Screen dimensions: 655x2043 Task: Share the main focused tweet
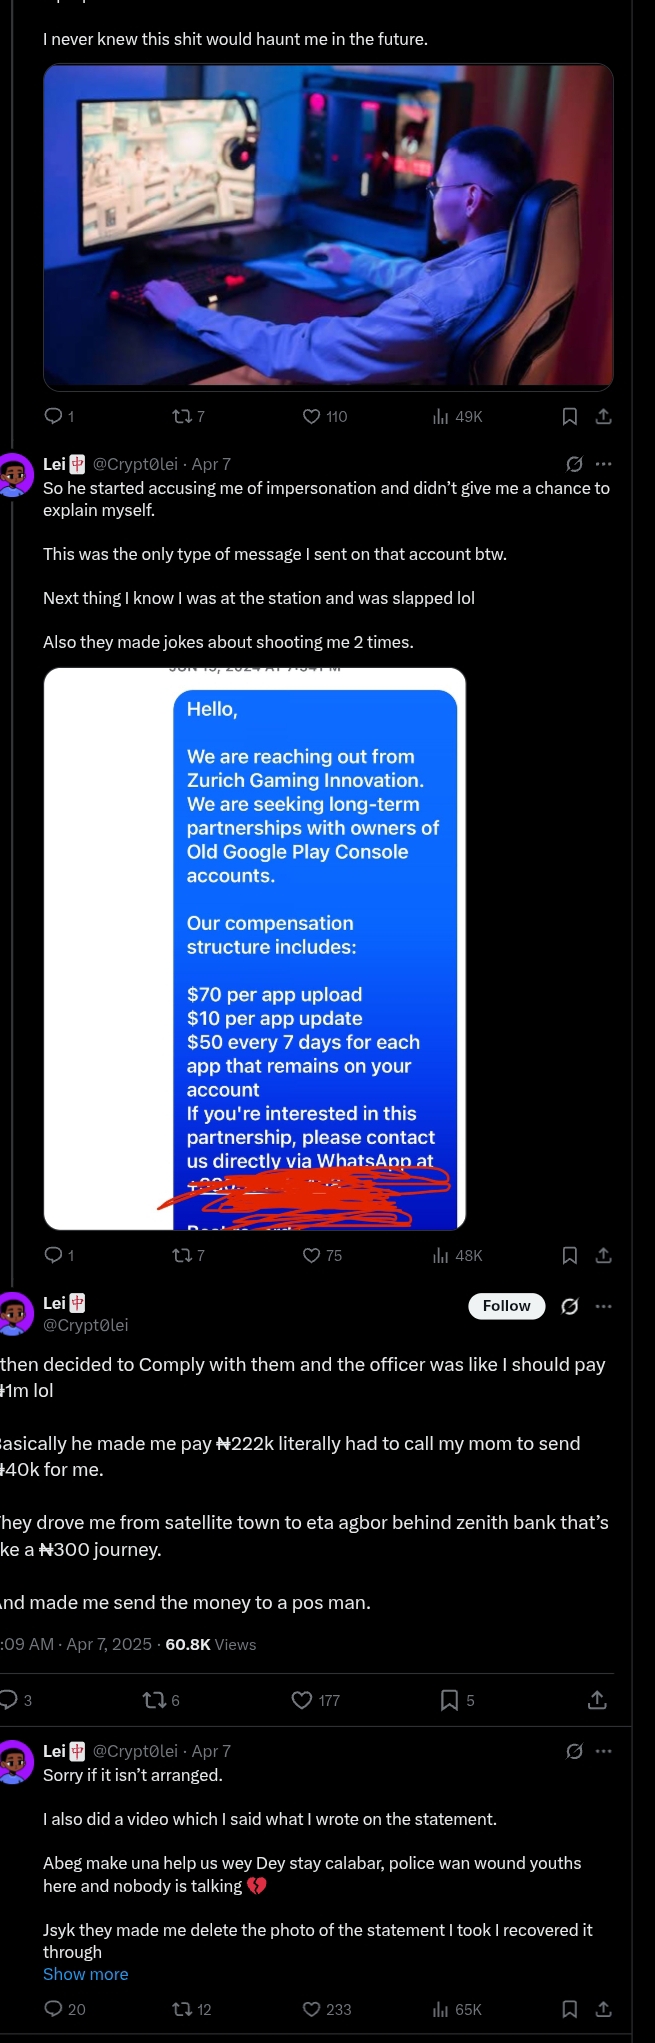pyautogui.click(x=597, y=1700)
